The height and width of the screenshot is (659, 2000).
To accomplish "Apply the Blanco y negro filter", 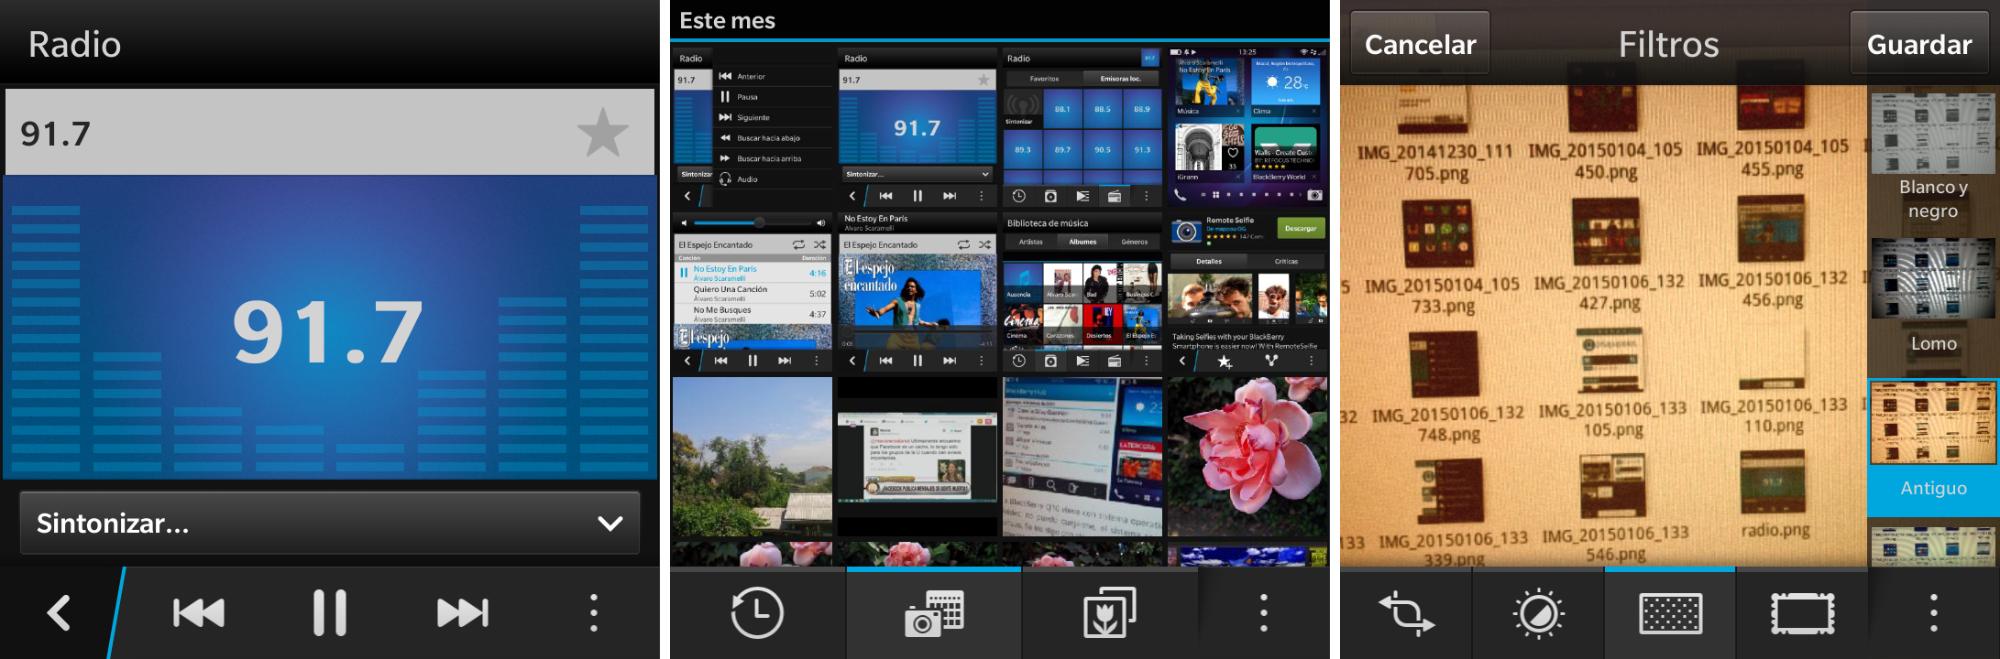I will [x=1932, y=160].
